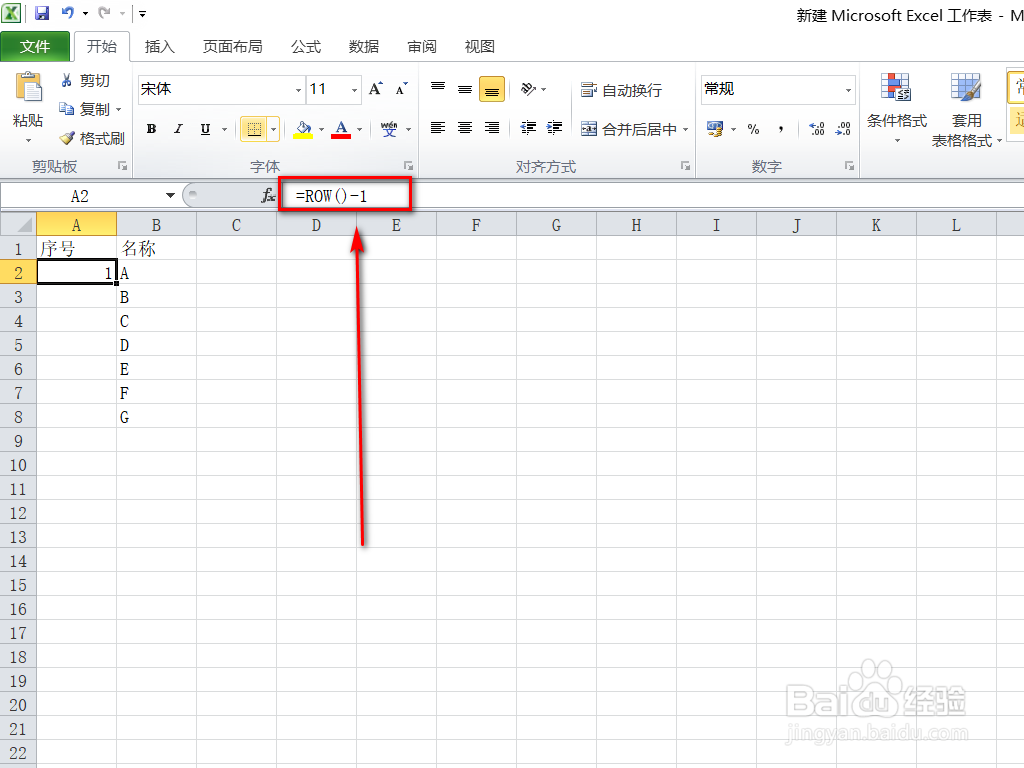Click the red font color A
The image size is (1024, 768).
(x=341, y=129)
